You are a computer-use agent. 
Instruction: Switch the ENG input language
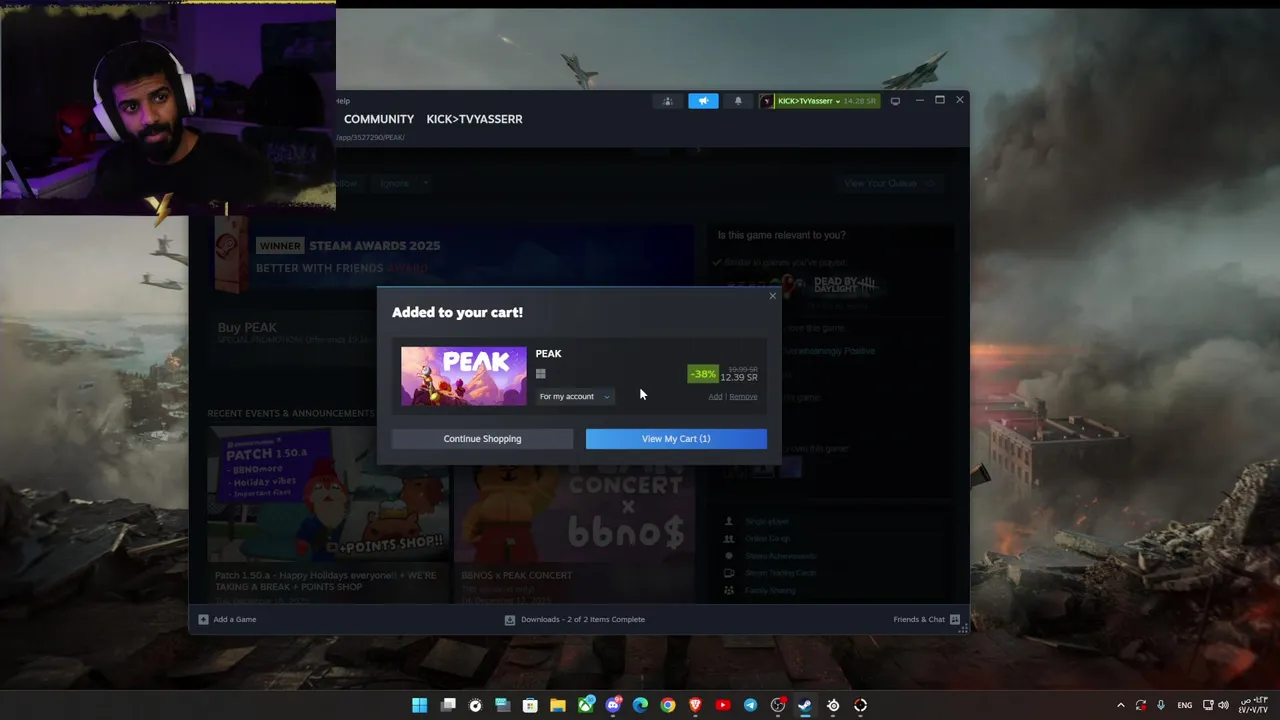click(x=1185, y=705)
